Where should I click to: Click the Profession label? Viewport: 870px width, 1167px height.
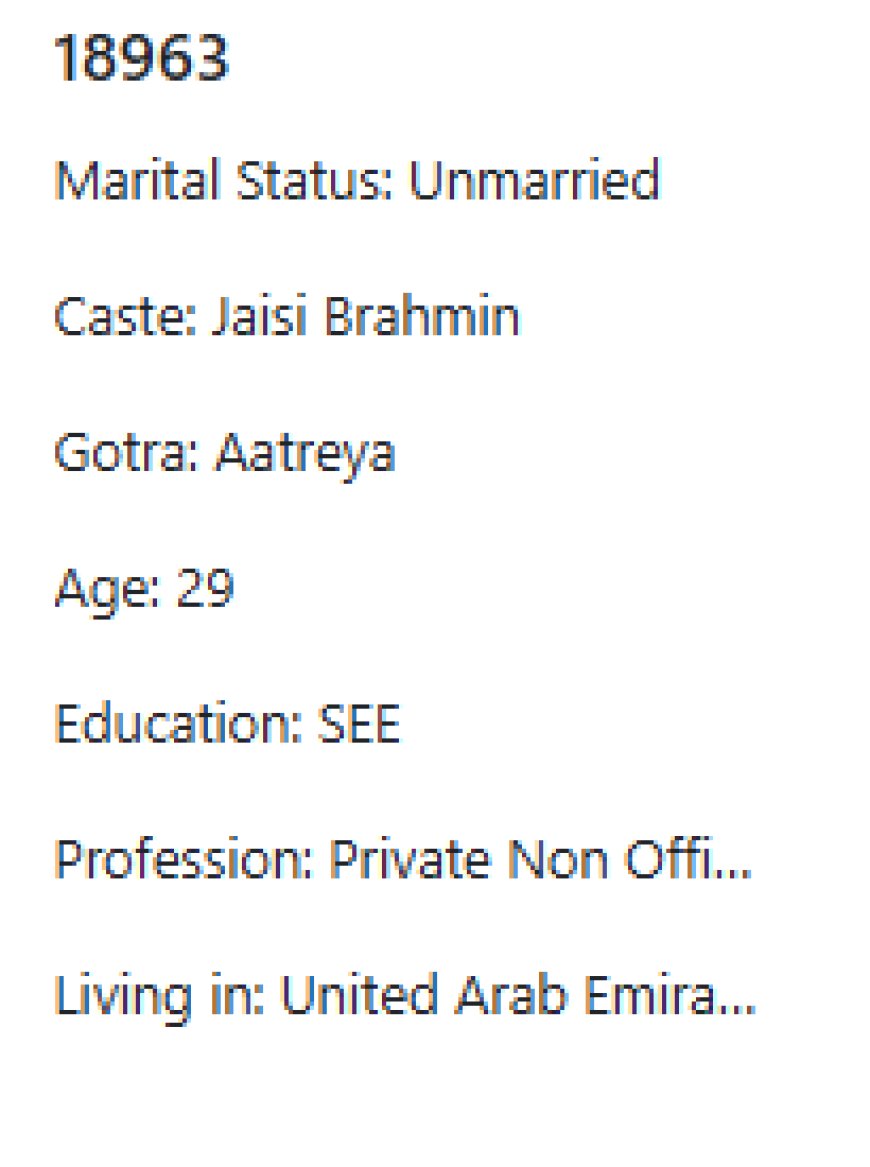185,860
